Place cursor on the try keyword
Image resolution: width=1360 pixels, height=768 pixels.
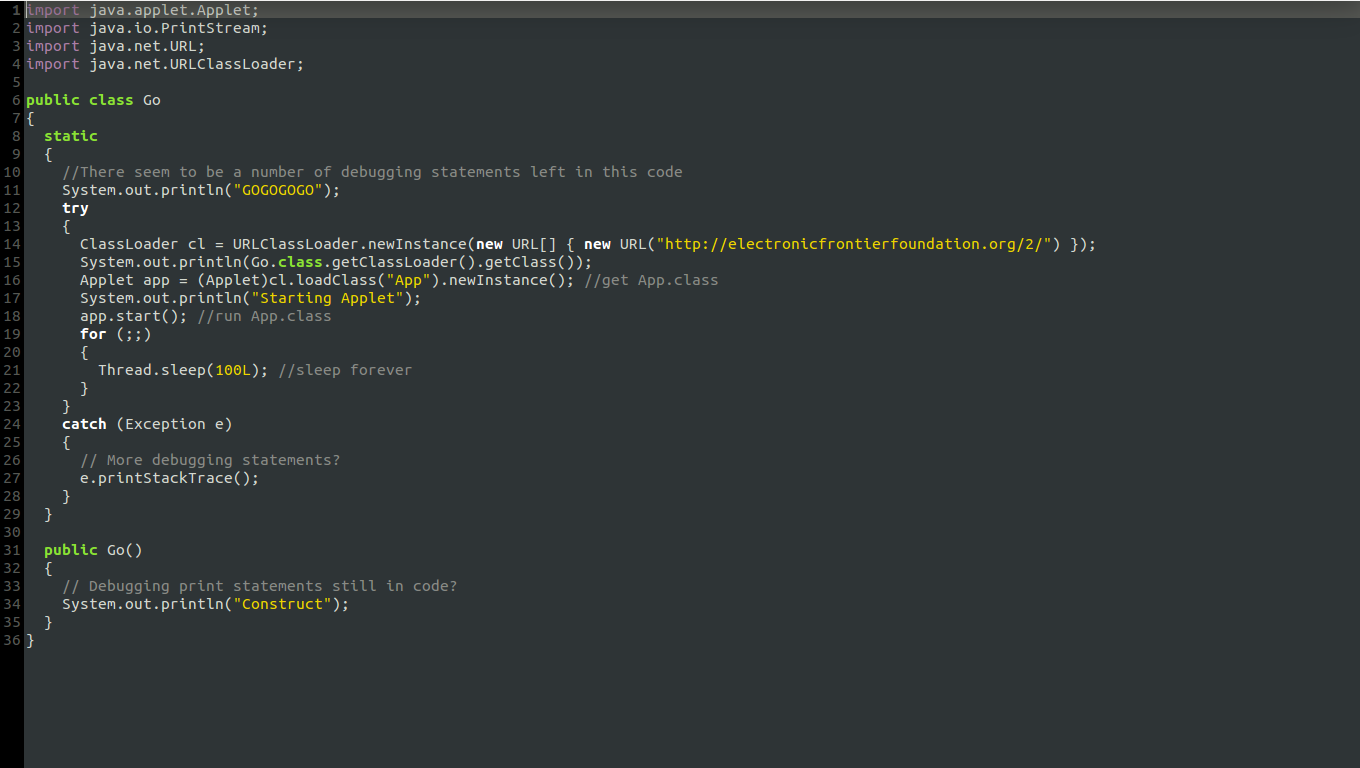click(x=74, y=207)
